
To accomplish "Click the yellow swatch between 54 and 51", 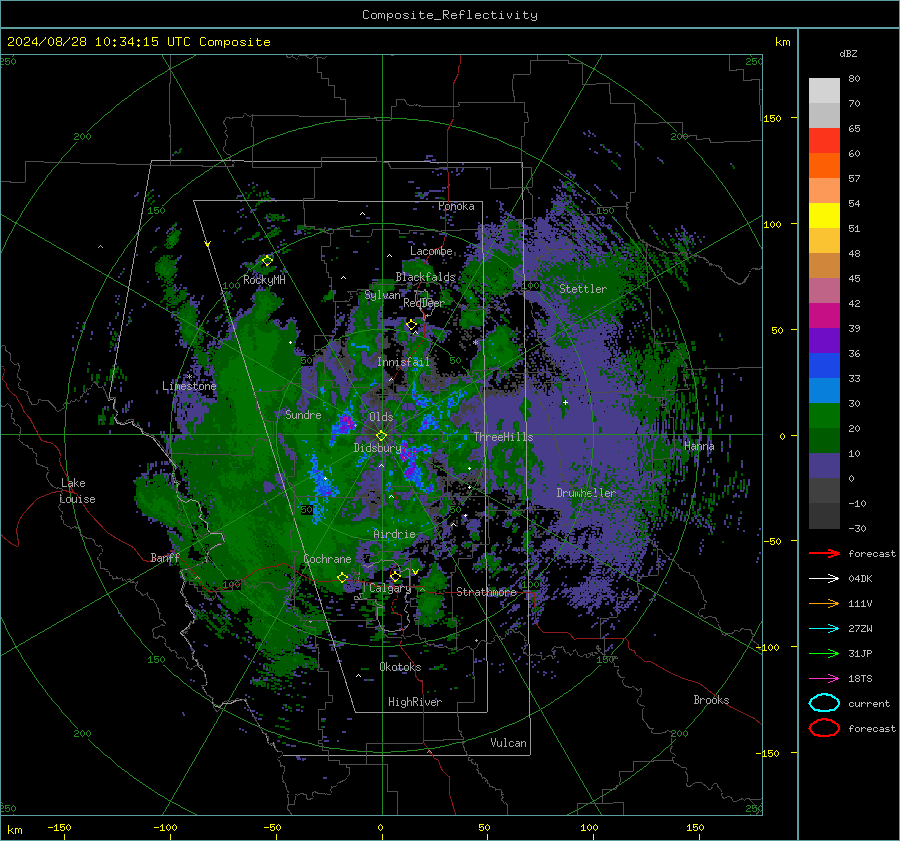I will click(x=824, y=216).
